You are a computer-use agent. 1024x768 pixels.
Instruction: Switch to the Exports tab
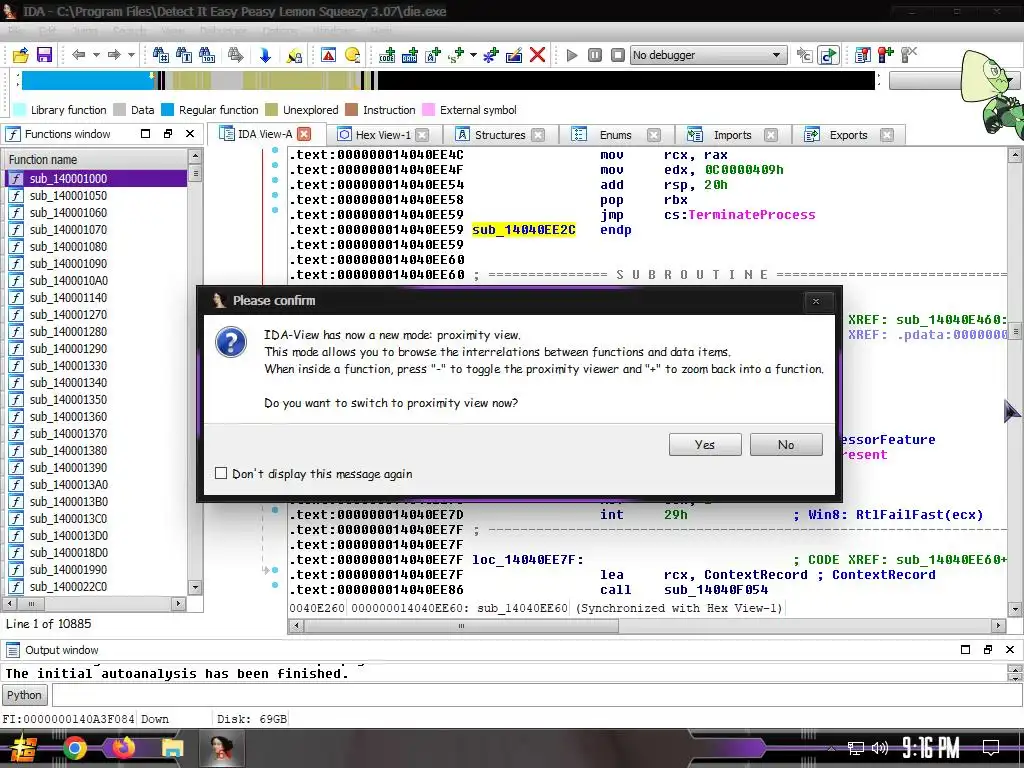tap(848, 135)
